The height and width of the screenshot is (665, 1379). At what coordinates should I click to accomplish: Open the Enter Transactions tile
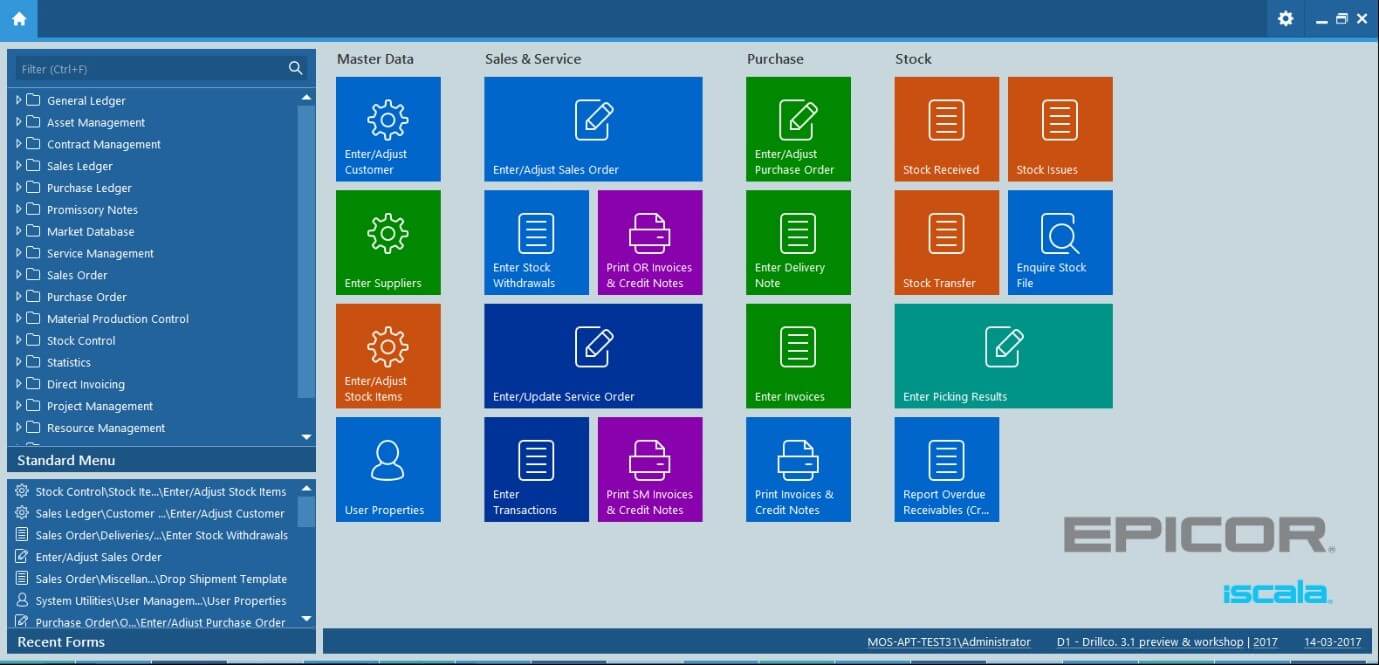click(536, 469)
